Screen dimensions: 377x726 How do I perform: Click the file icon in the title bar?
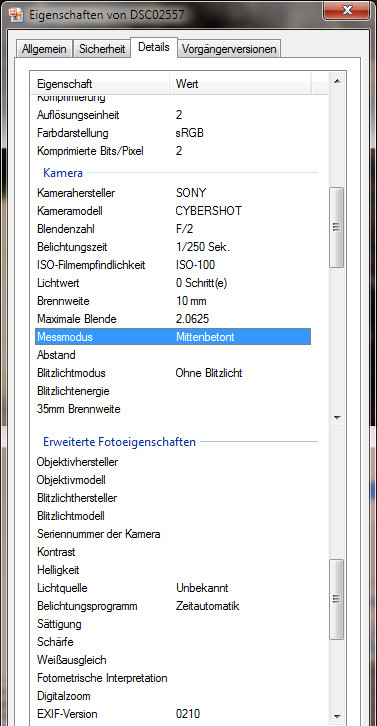click(17, 14)
